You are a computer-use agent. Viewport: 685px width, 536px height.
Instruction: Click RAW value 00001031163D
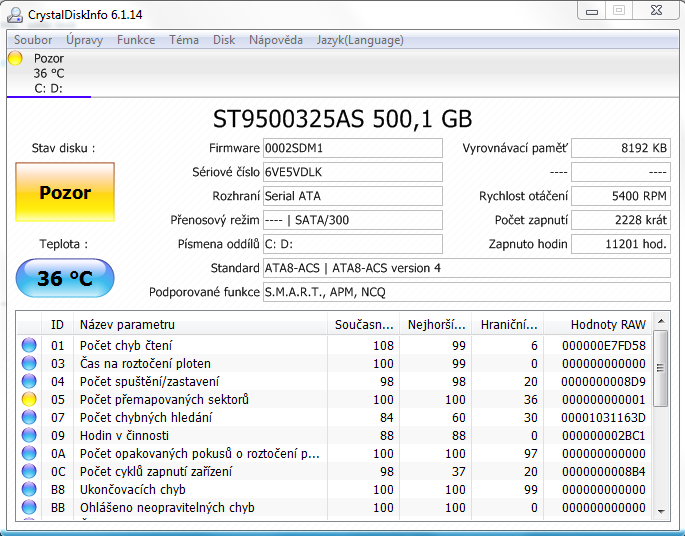tap(604, 418)
